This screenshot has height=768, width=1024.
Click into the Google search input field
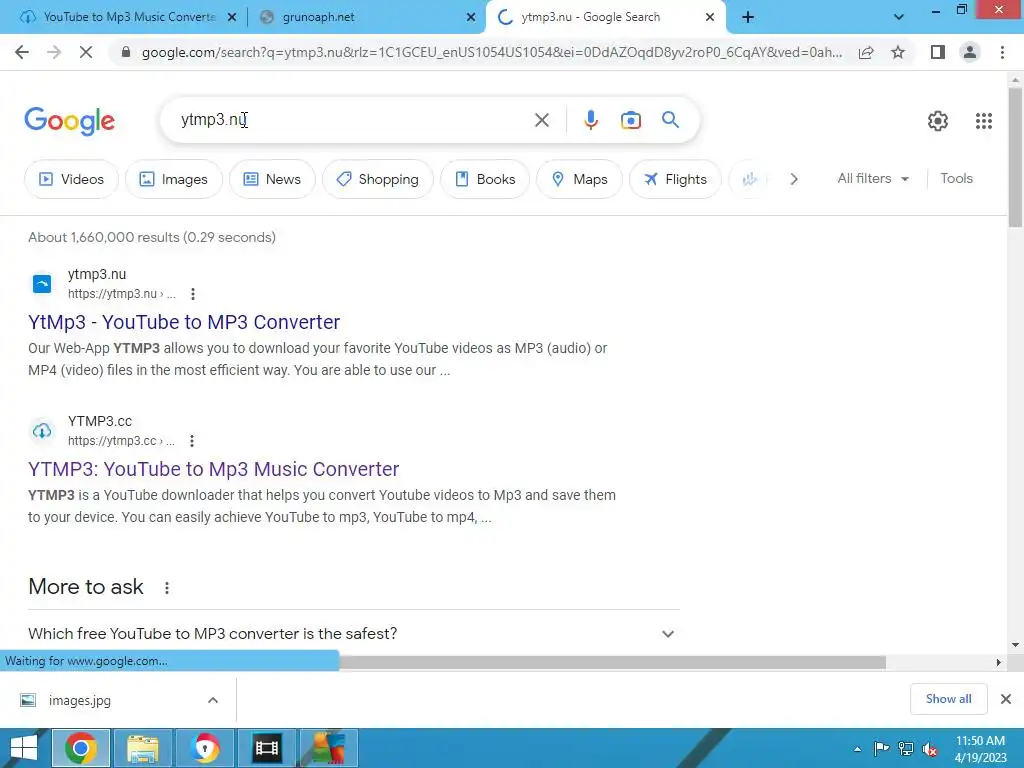(353, 120)
